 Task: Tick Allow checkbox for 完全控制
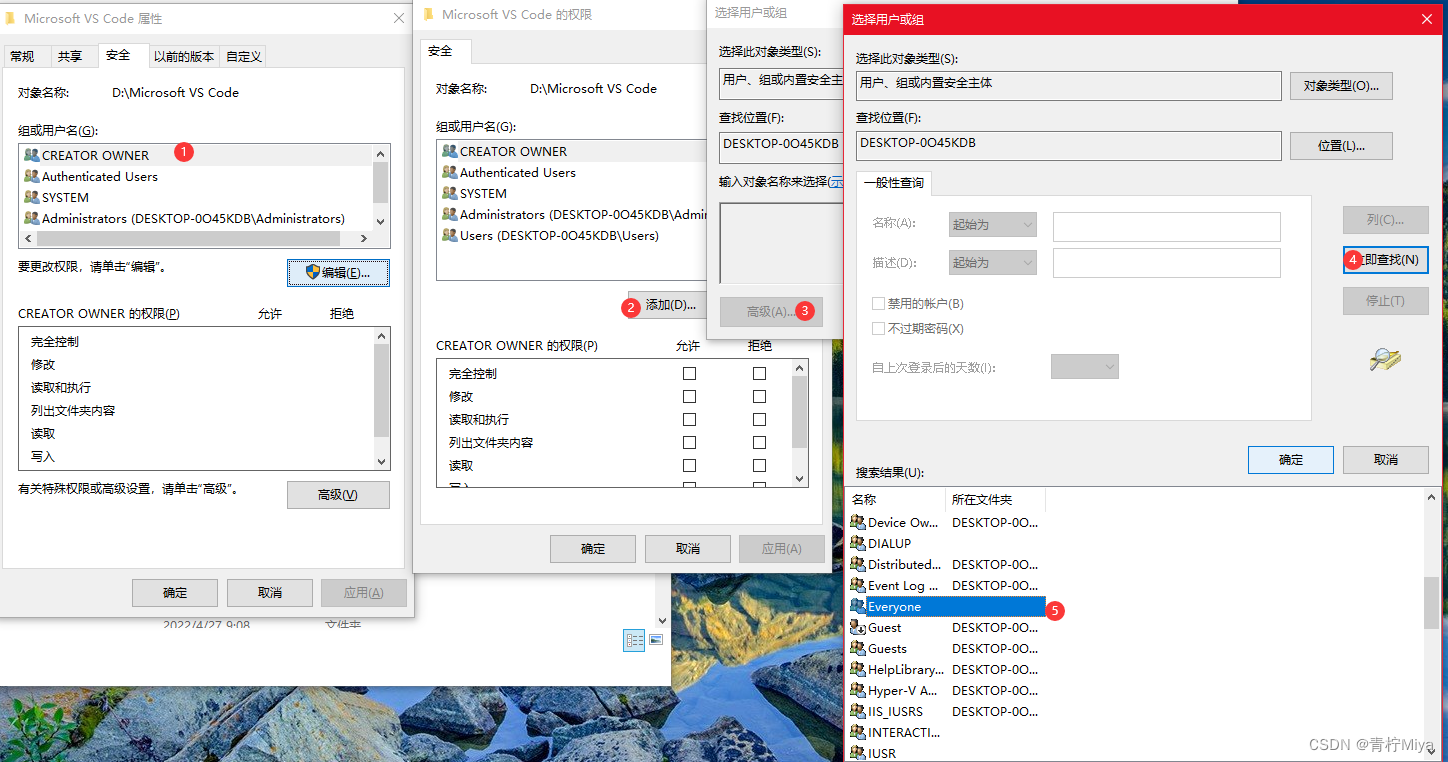[689, 373]
